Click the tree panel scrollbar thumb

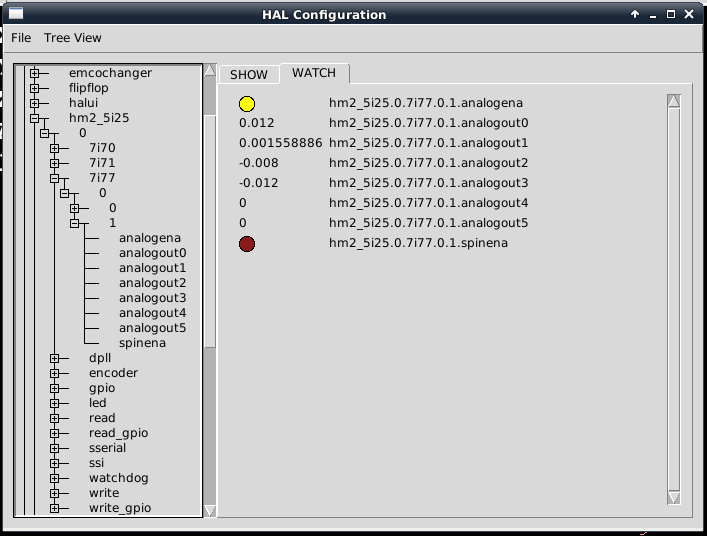(210, 231)
